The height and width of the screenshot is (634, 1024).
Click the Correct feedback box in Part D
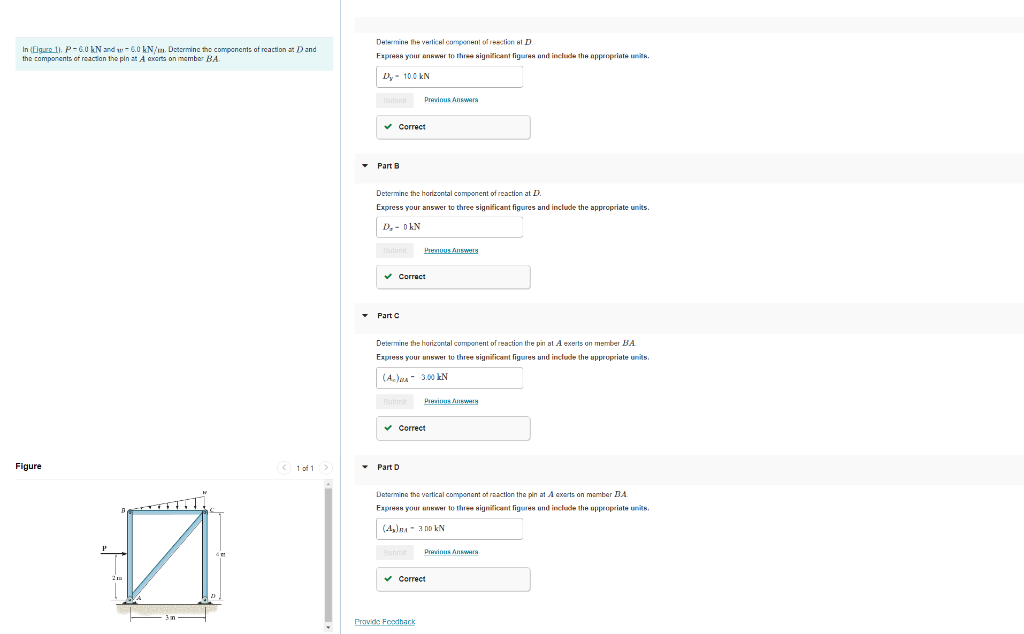(453, 579)
